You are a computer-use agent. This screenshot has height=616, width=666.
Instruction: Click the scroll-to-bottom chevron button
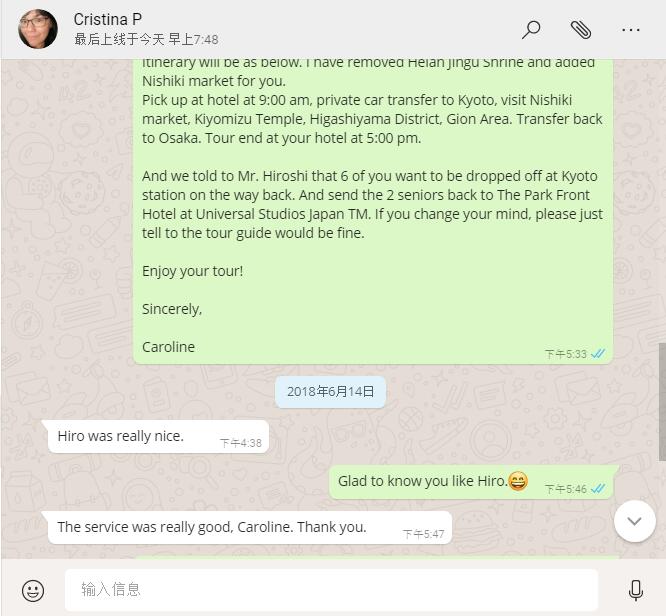(635, 521)
